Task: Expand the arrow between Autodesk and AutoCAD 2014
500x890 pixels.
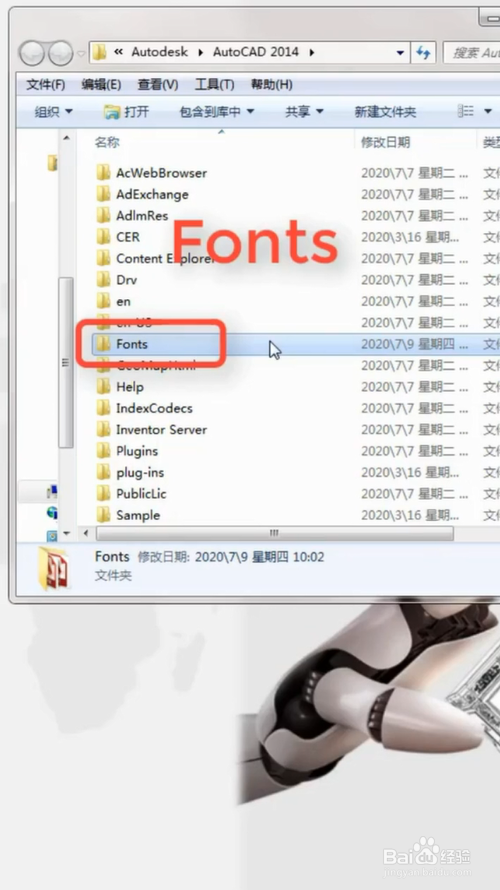Action: [x=200, y=53]
